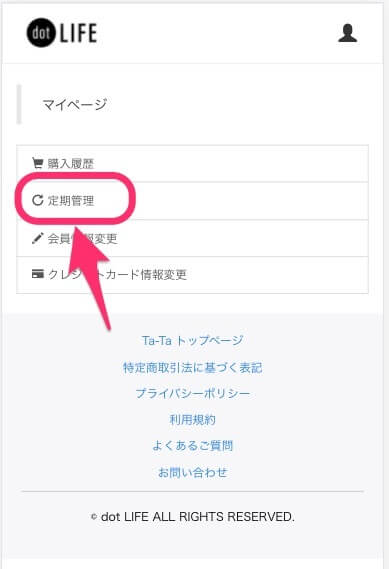Click the LIFE wordmark in the header
The width and height of the screenshot is (389, 569).
[78, 33]
